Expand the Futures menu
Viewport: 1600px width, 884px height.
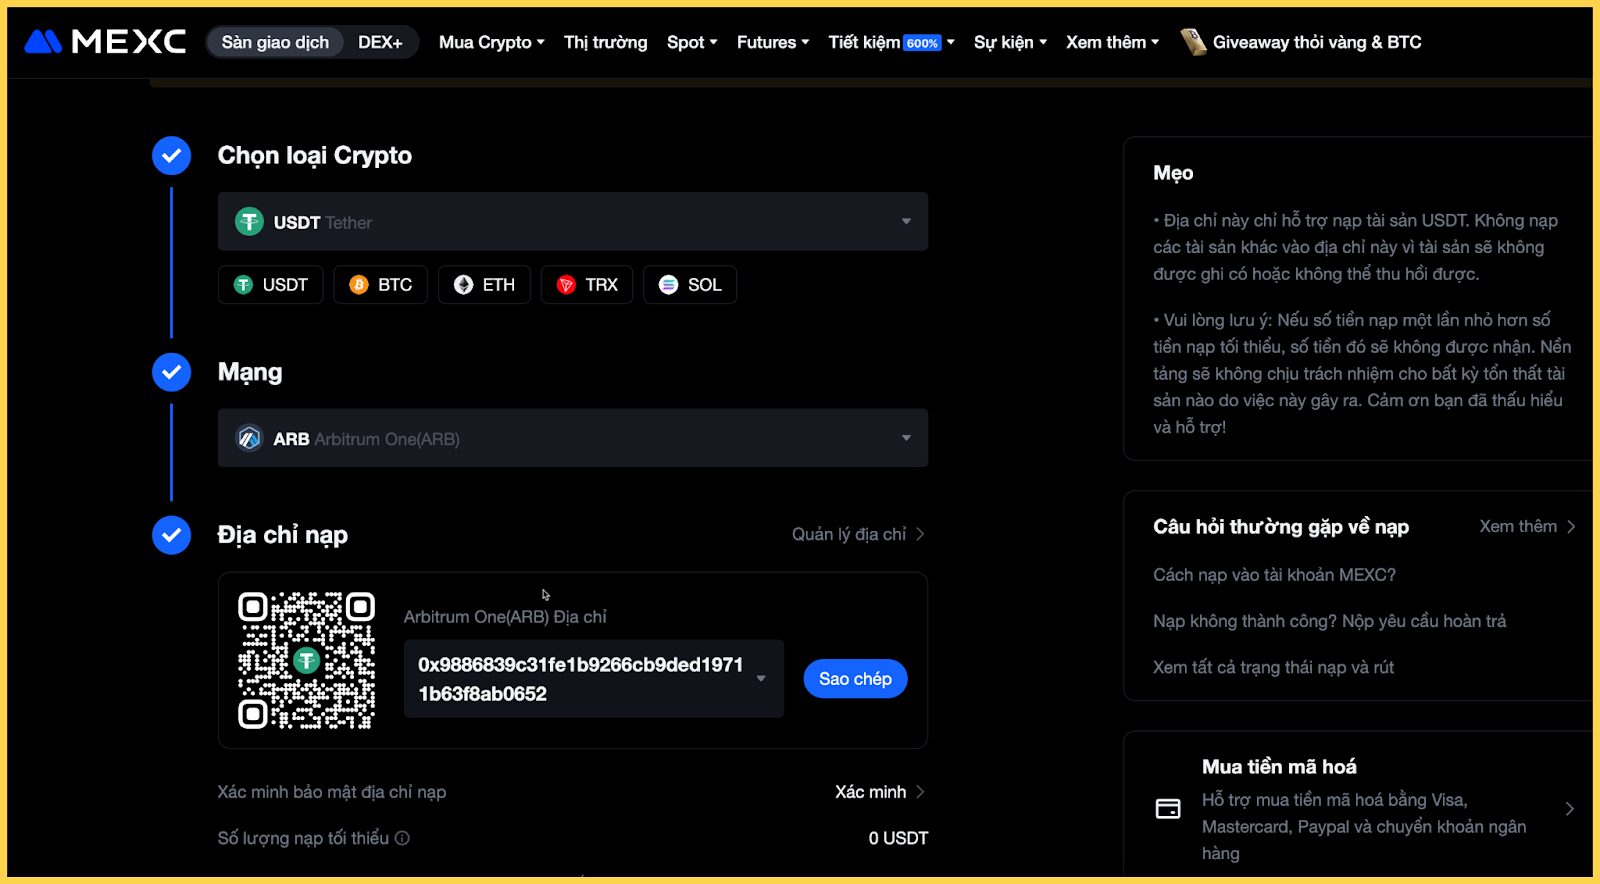click(773, 42)
